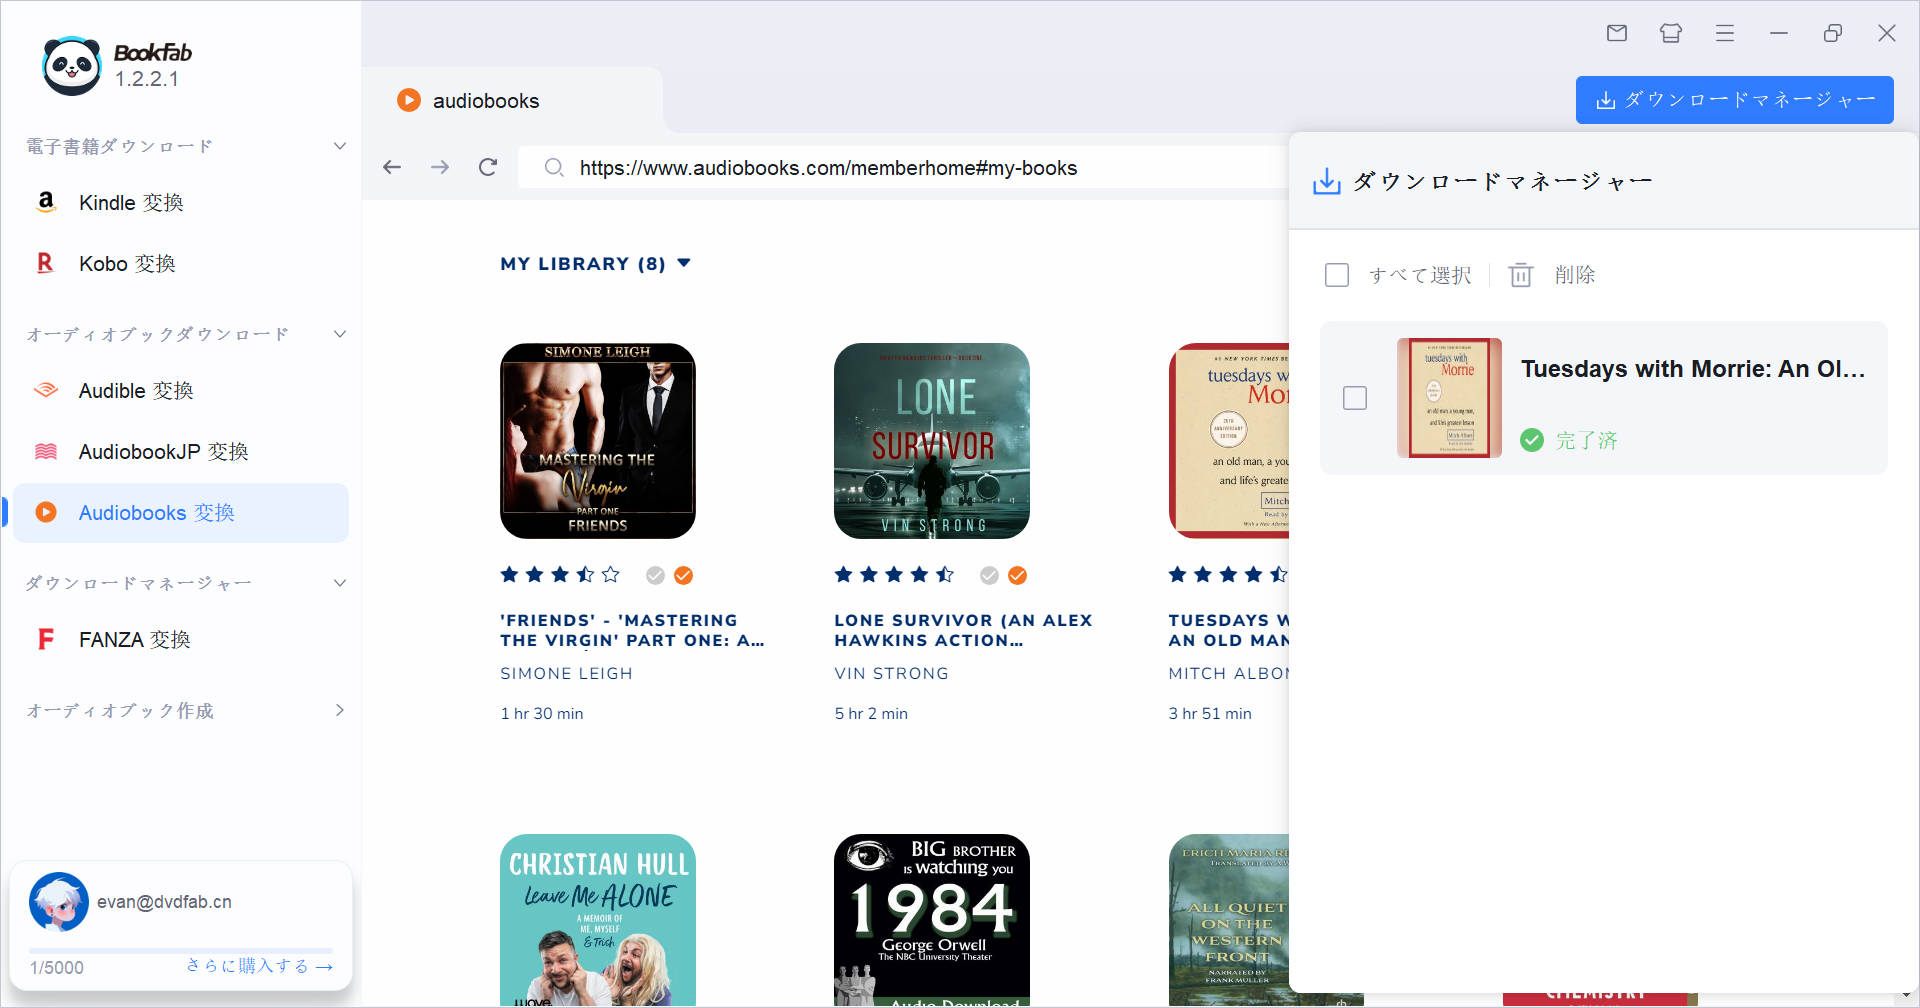Viewport: 1920px width, 1008px height.
Task: Click the star rating for Lone Survivor
Action: [894, 575]
